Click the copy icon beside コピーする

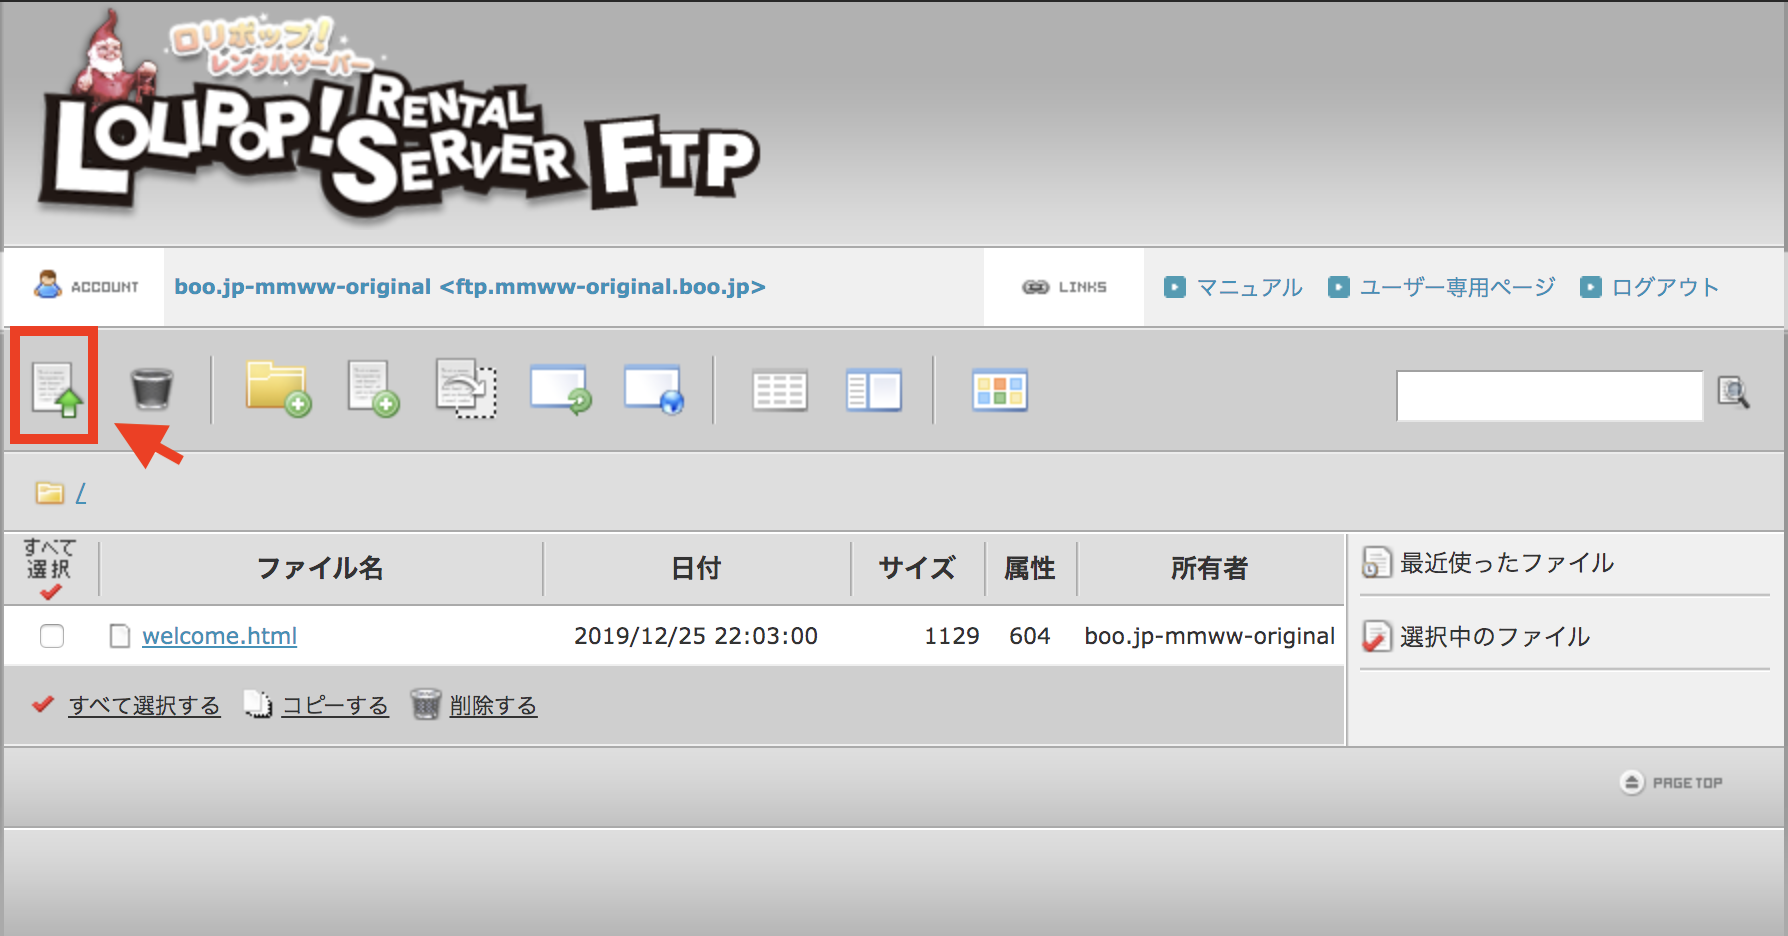coord(258,705)
